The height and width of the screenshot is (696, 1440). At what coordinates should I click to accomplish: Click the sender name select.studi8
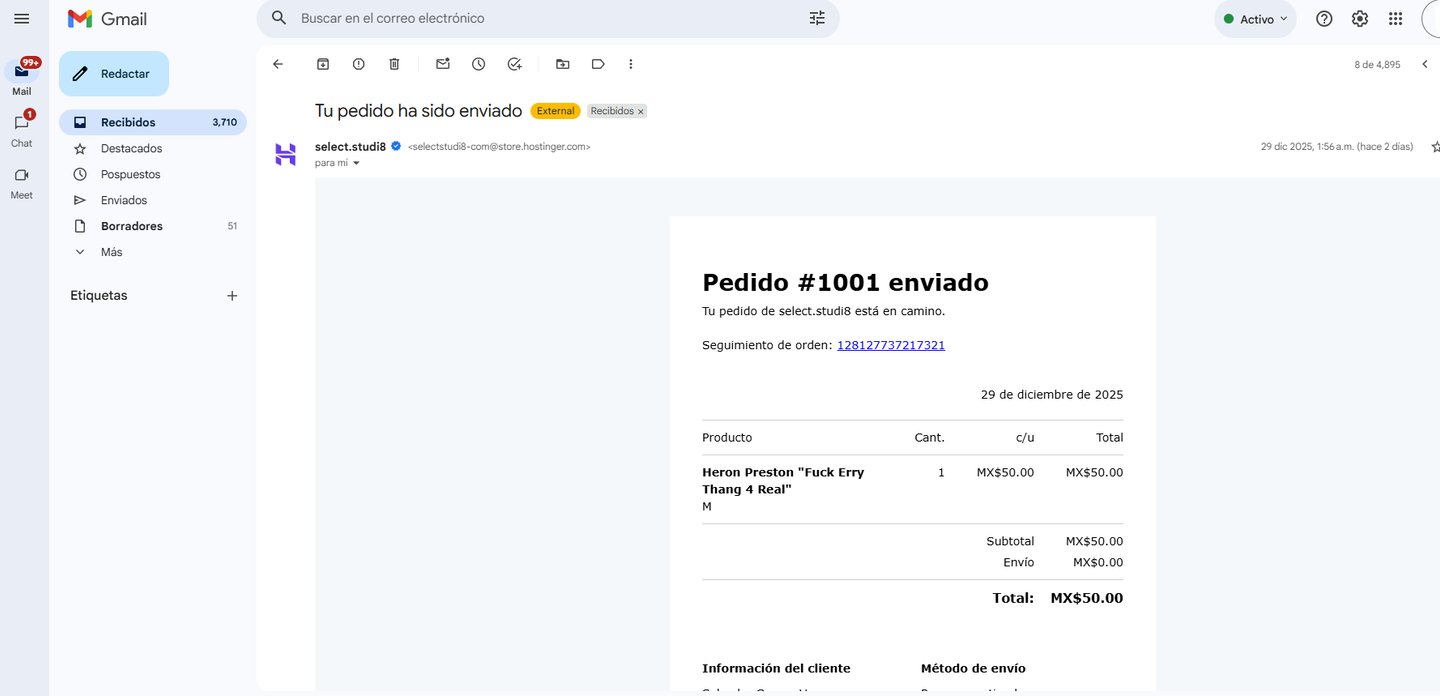[350, 146]
